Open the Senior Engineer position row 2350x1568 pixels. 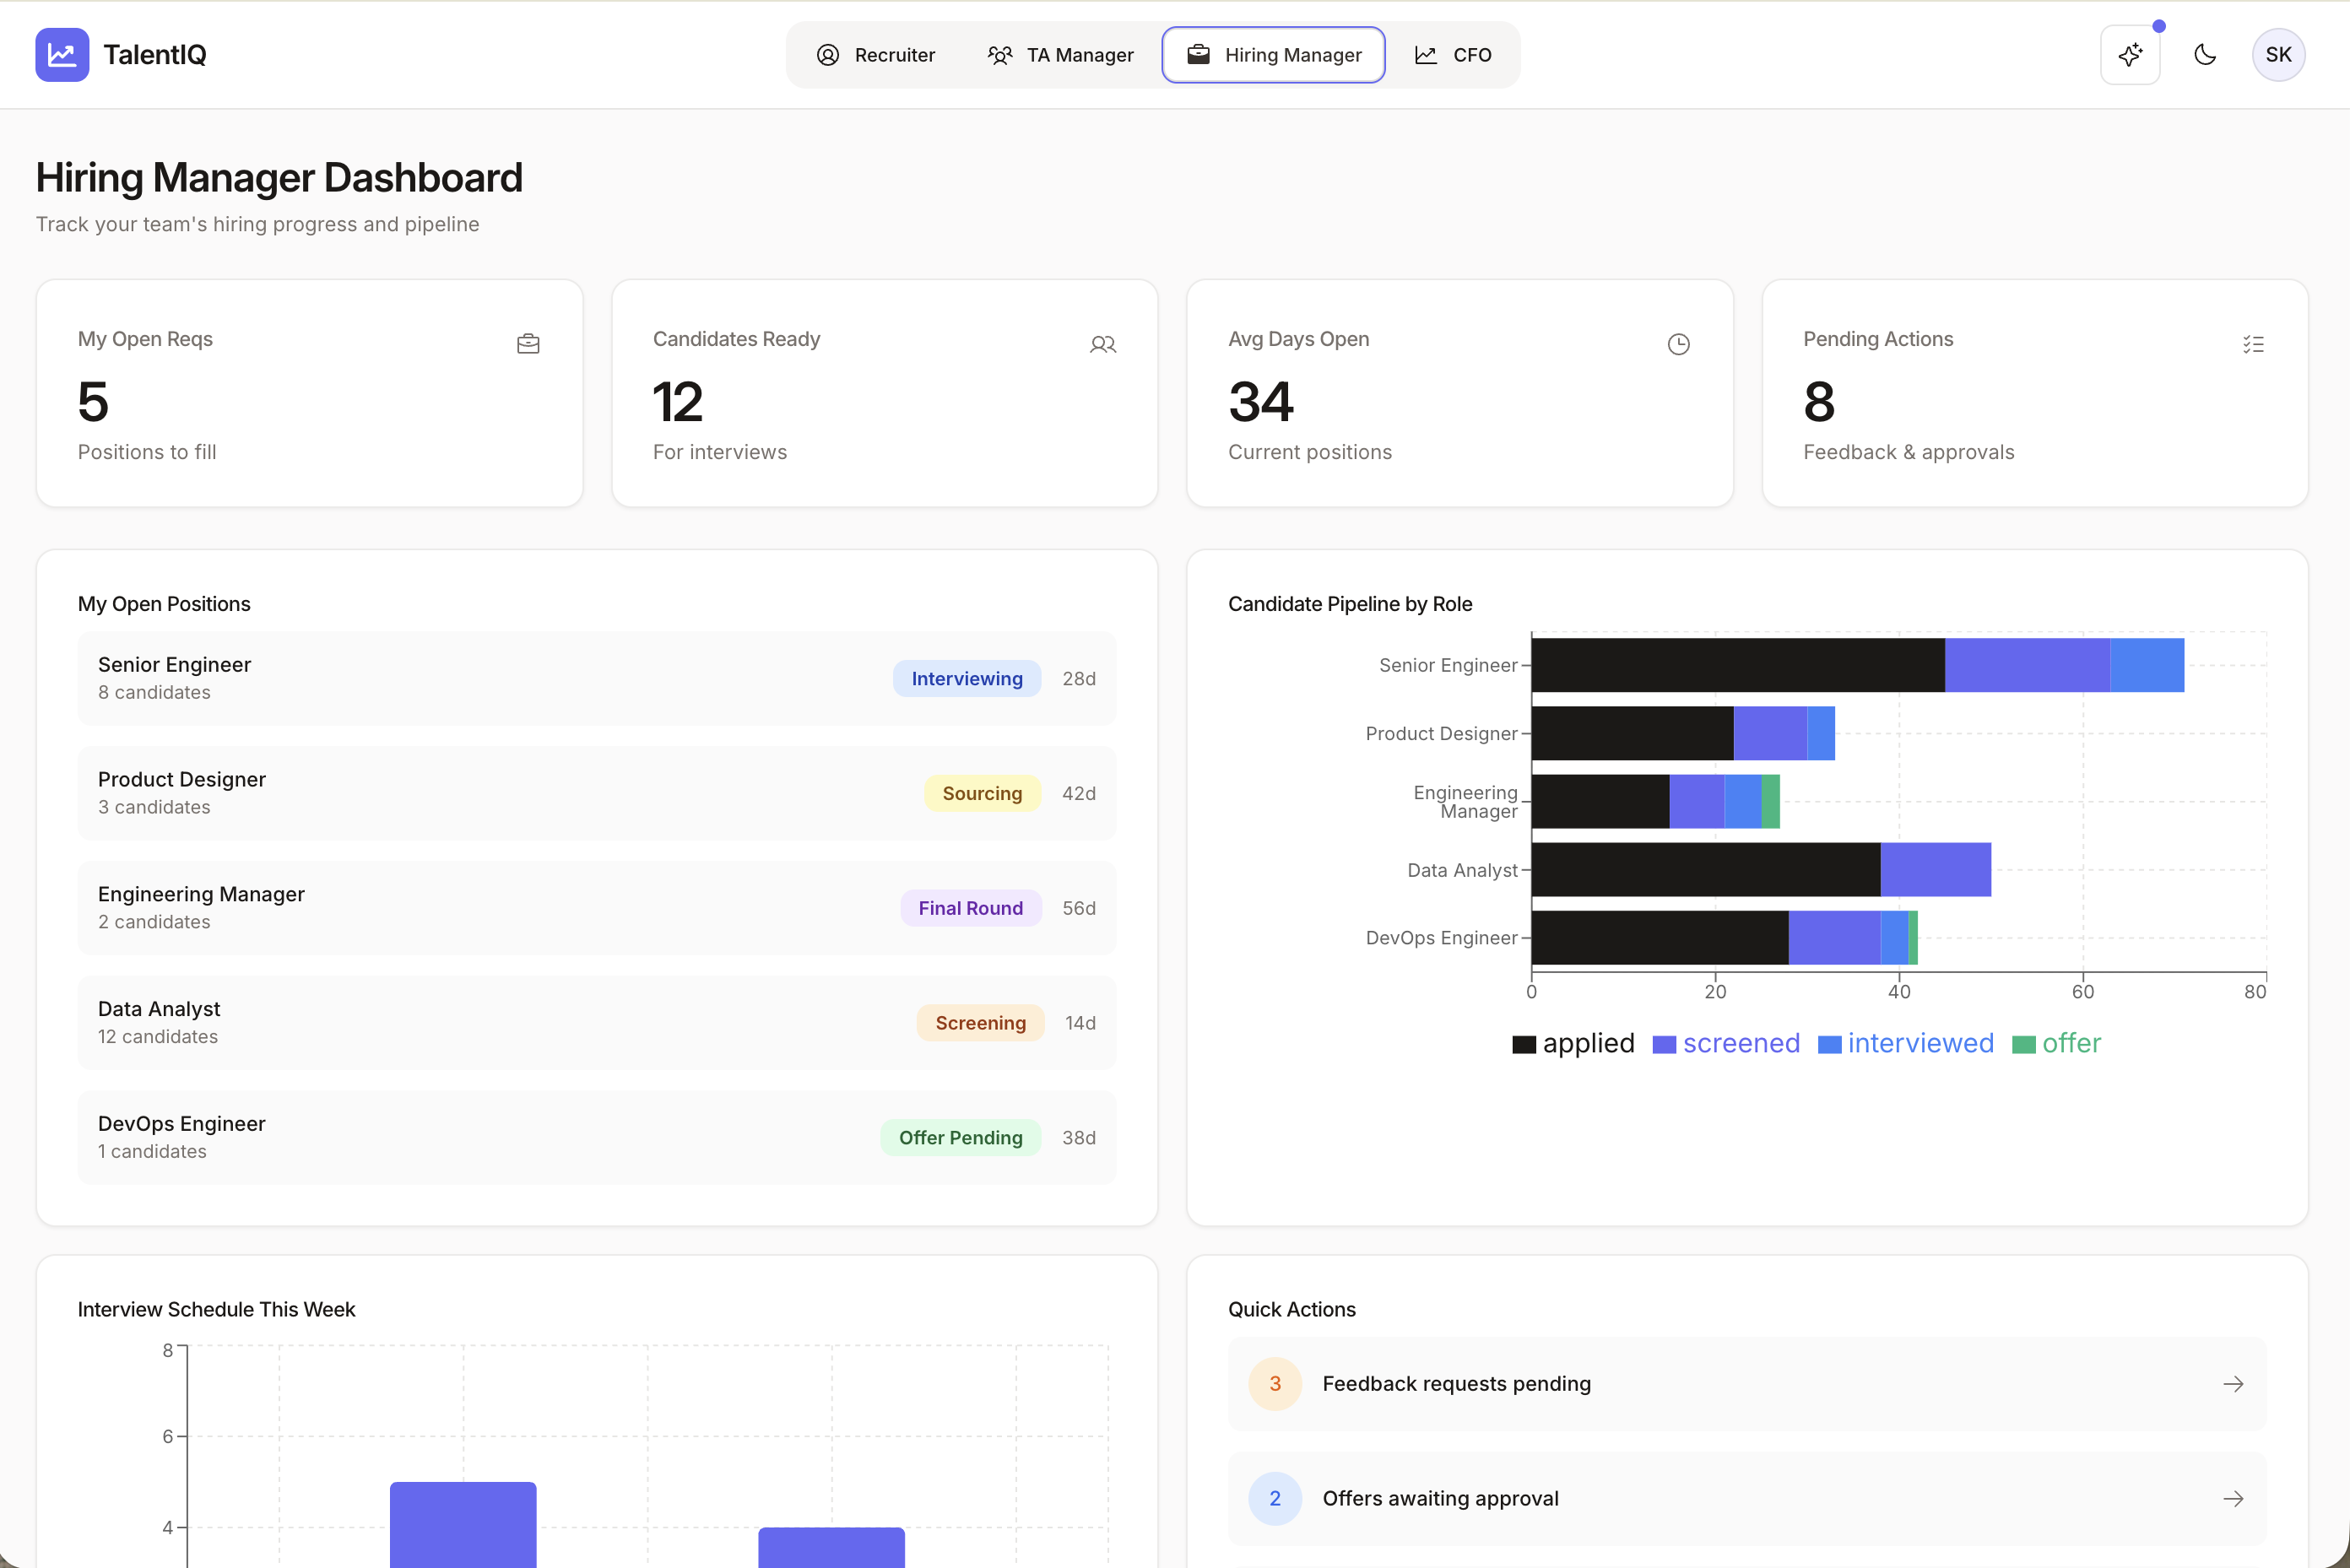click(x=596, y=678)
